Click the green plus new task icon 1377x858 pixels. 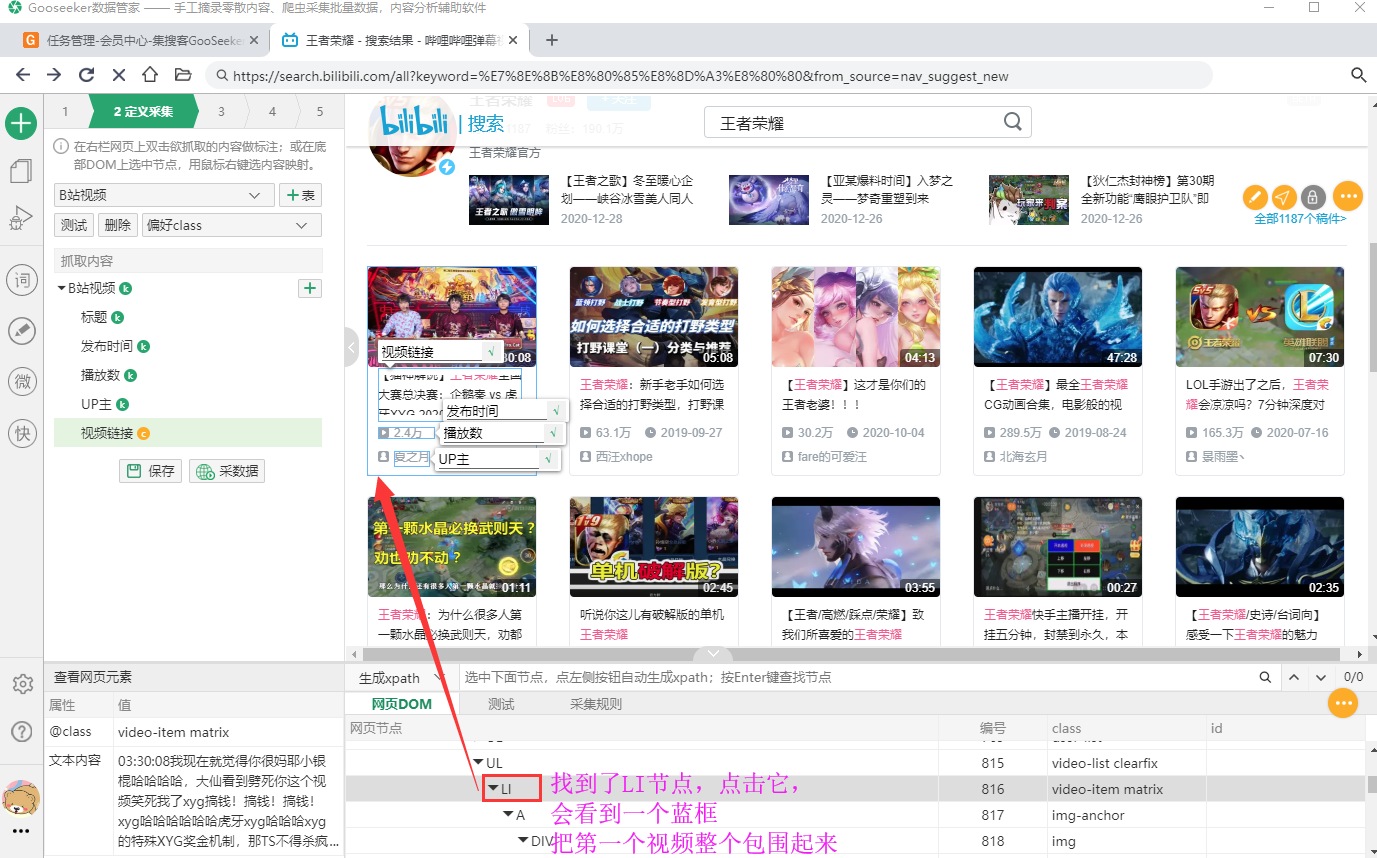(x=21, y=124)
